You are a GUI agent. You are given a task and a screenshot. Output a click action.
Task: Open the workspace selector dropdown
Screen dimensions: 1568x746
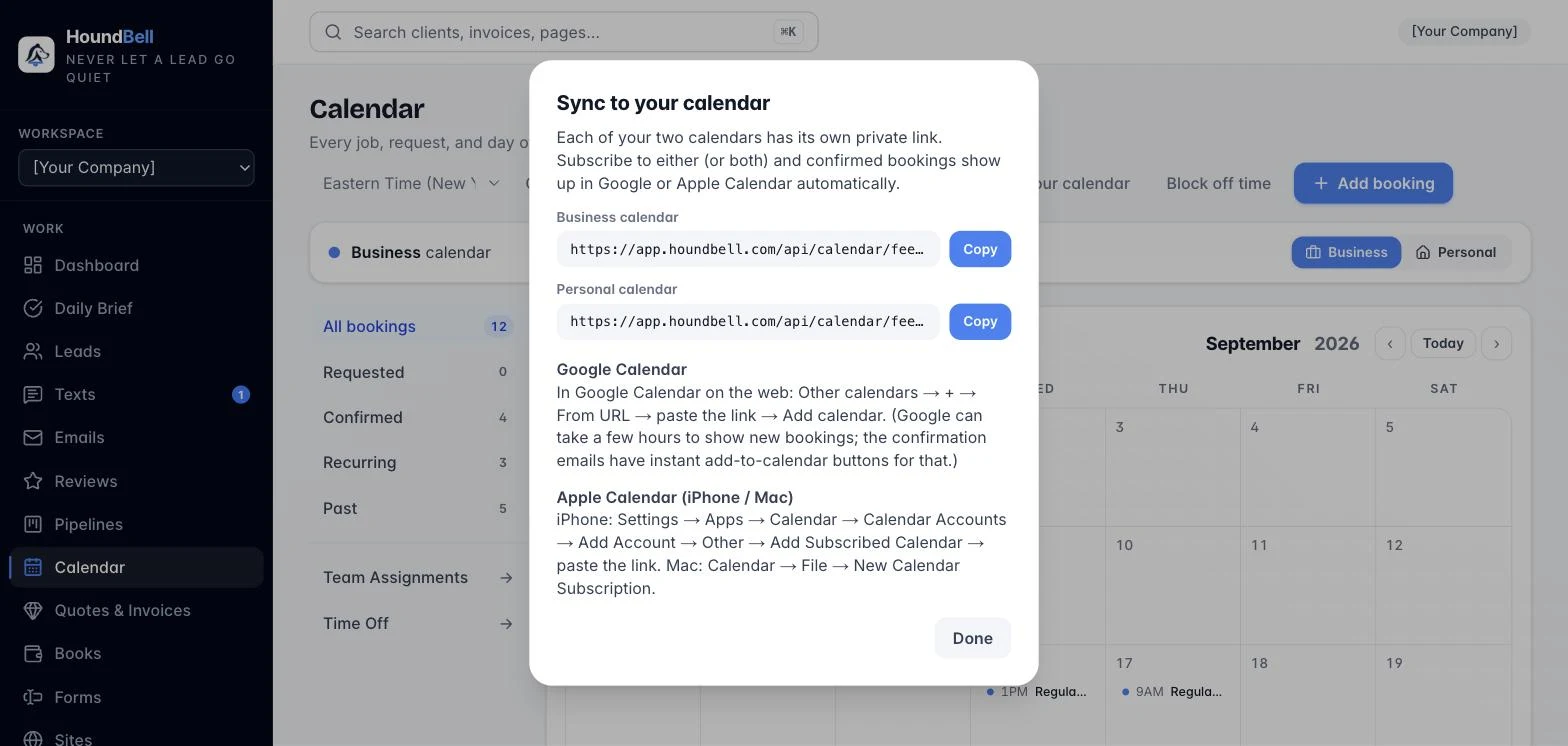coord(136,167)
